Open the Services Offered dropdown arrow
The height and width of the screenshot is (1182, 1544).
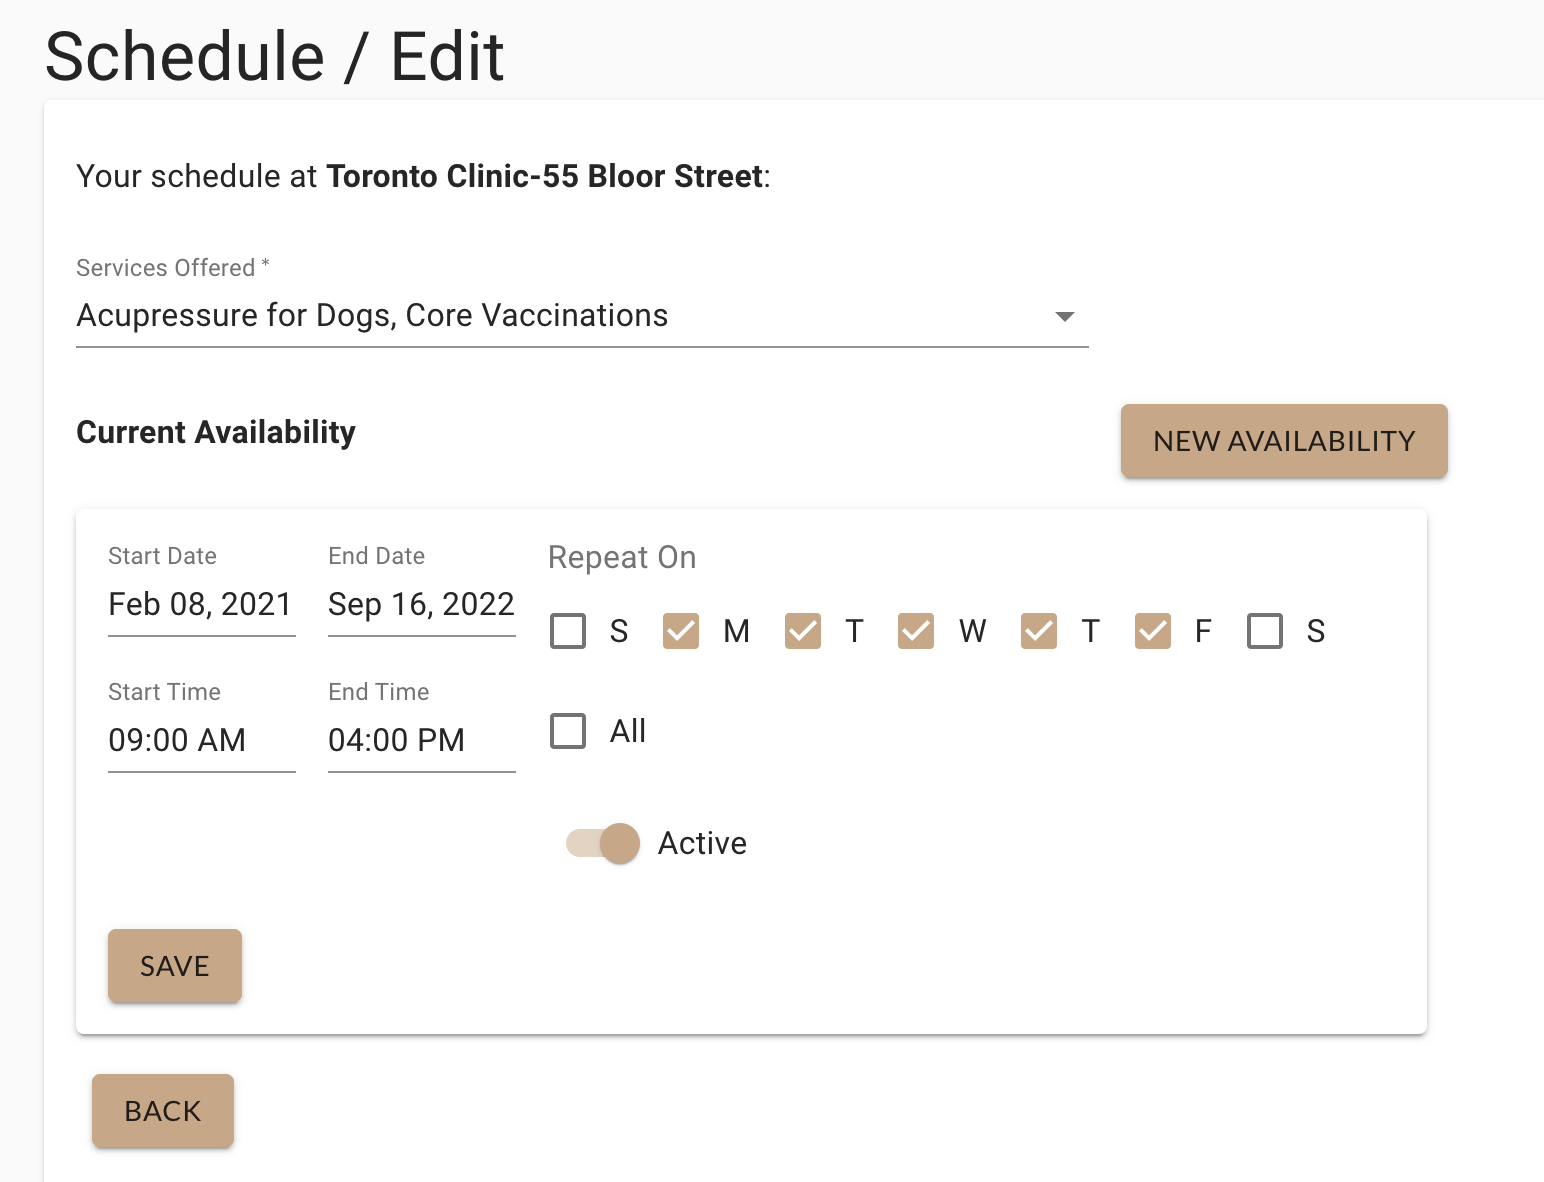(x=1065, y=317)
